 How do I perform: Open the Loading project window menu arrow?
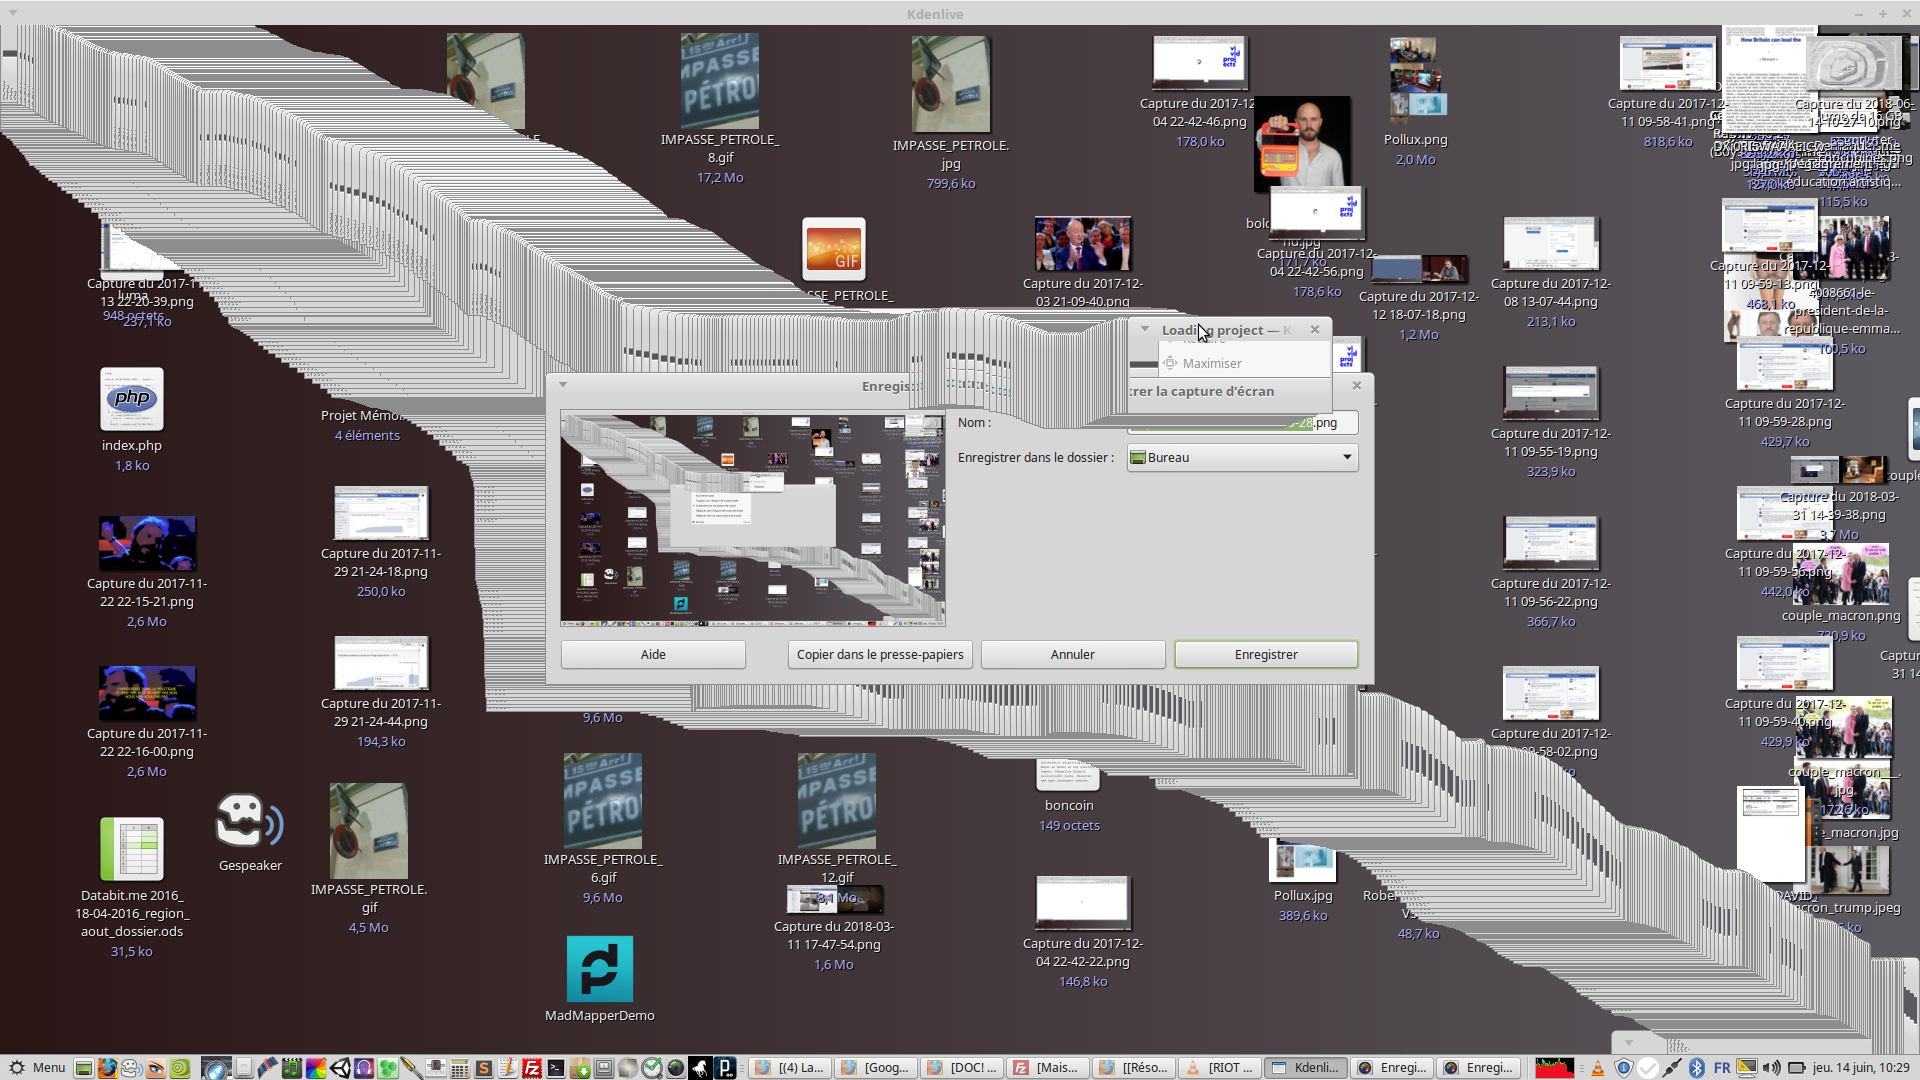(x=1145, y=329)
